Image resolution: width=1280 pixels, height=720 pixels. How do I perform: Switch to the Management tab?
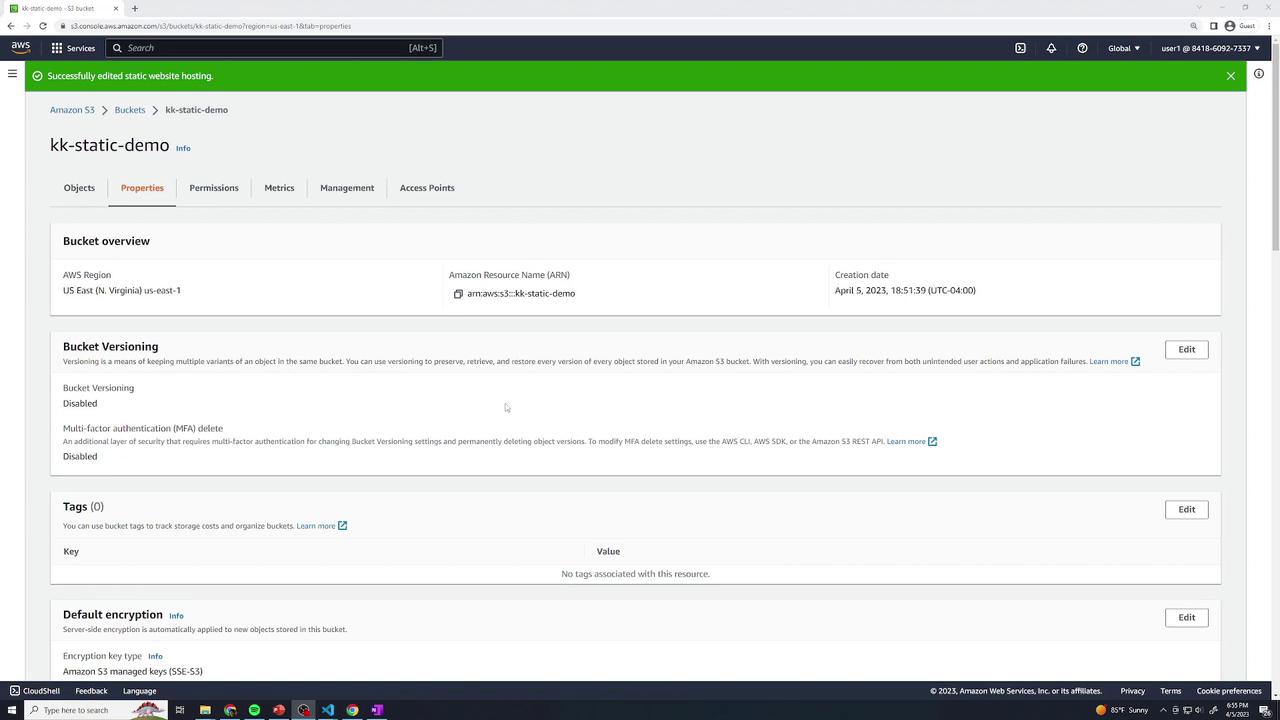[x=347, y=188]
